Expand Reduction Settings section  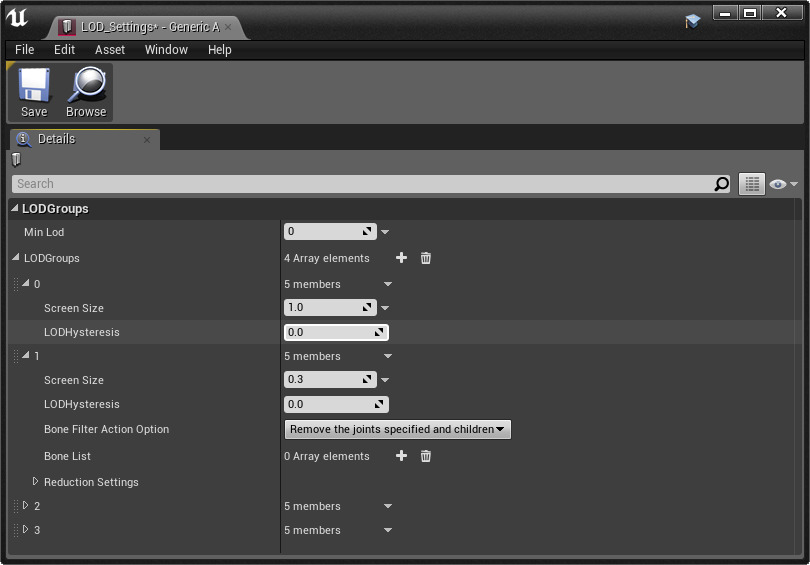point(35,481)
